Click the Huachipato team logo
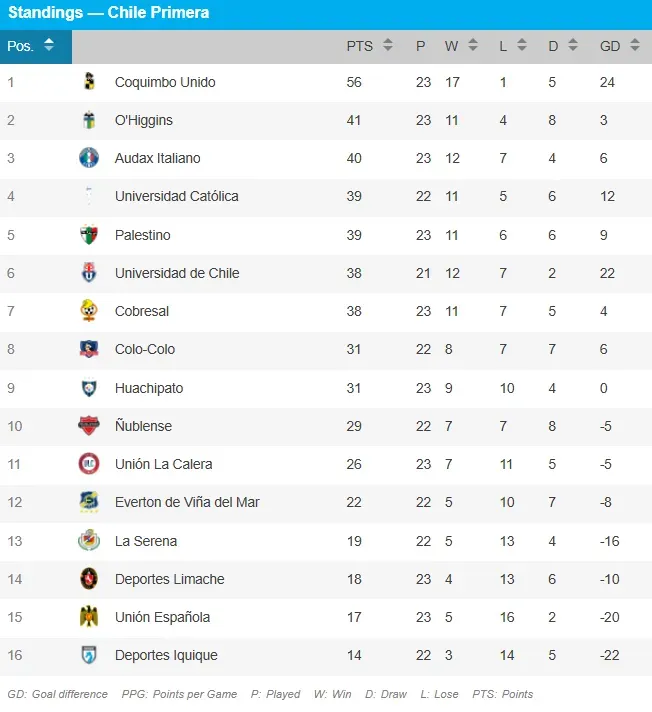This screenshot has width=652, height=712. point(89,388)
